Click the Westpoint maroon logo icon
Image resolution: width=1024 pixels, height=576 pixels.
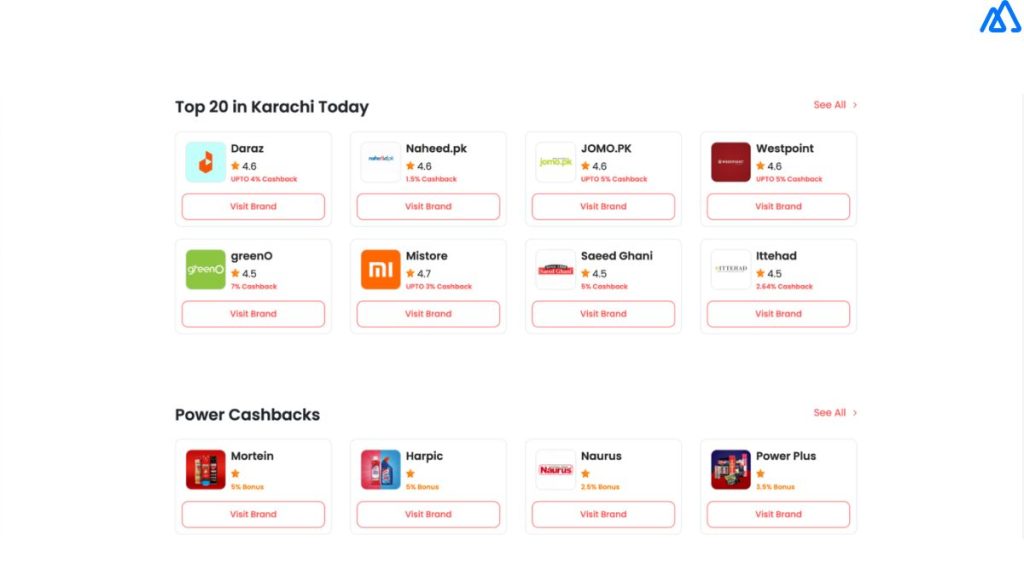730,162
